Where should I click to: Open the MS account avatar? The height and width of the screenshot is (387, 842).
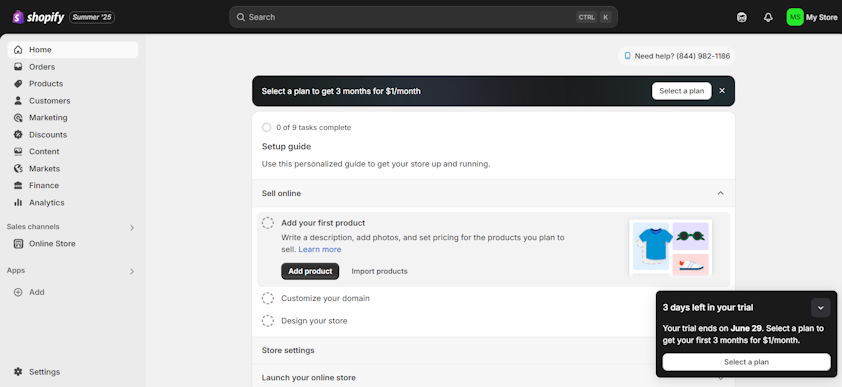click(x=795, y=17)
